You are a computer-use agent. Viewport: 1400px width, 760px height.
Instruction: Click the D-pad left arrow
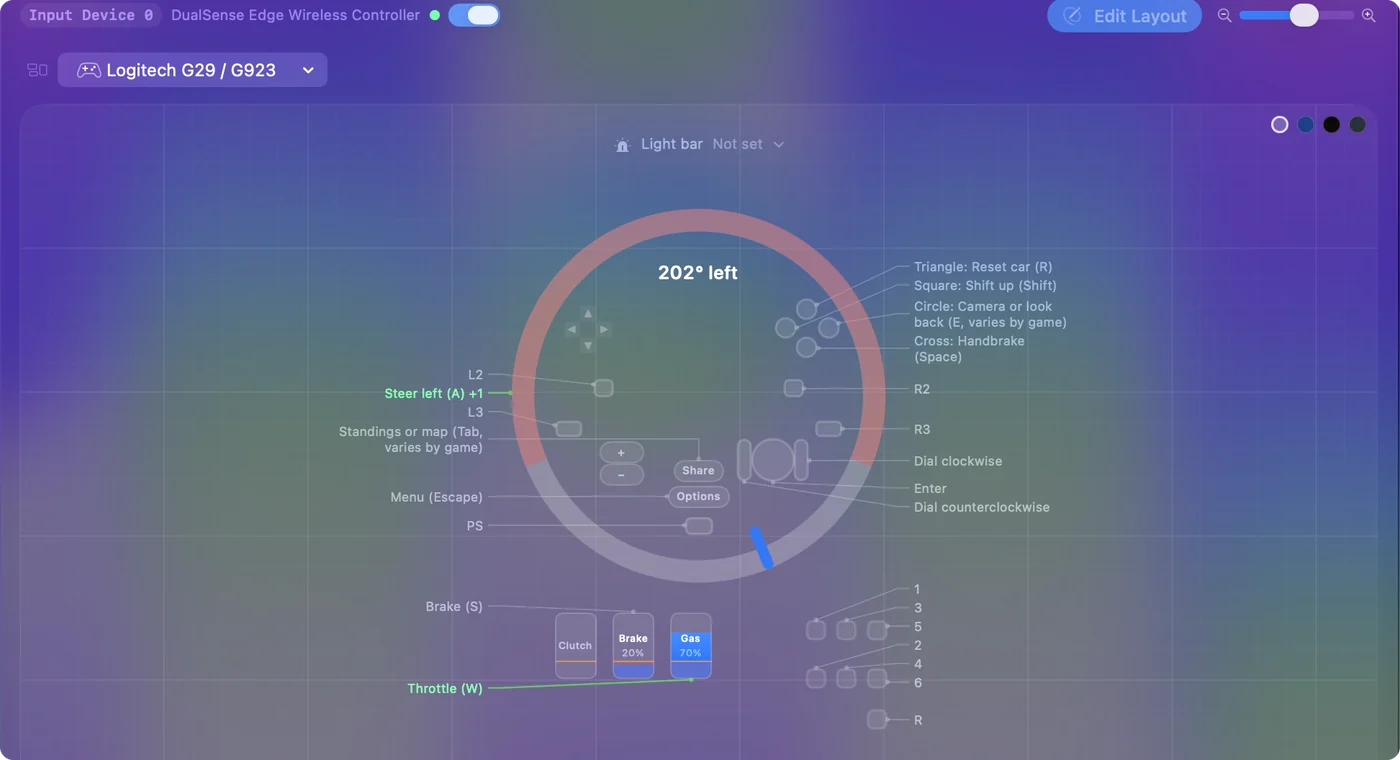point(572,330)
